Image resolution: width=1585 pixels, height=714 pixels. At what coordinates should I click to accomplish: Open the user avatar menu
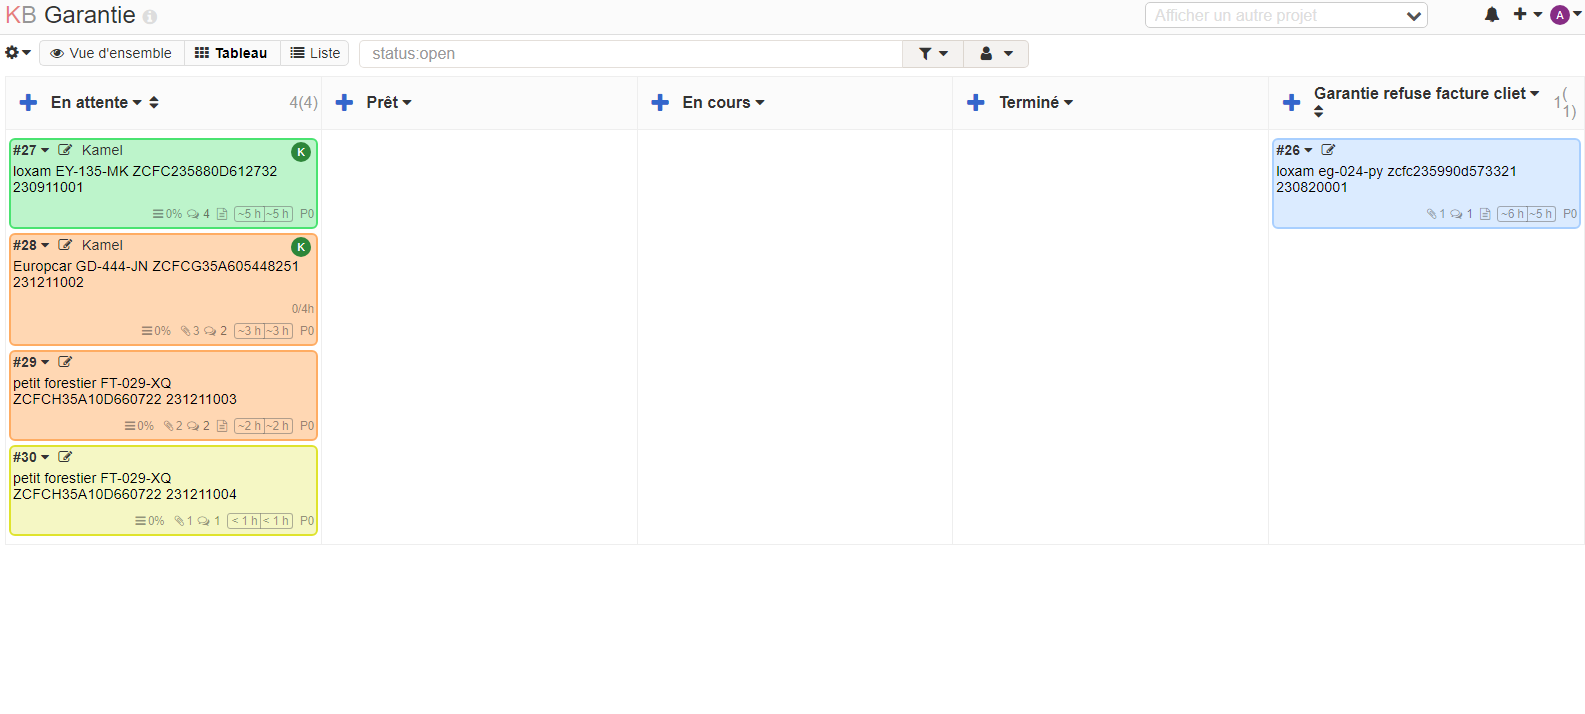pos(1565,15)
